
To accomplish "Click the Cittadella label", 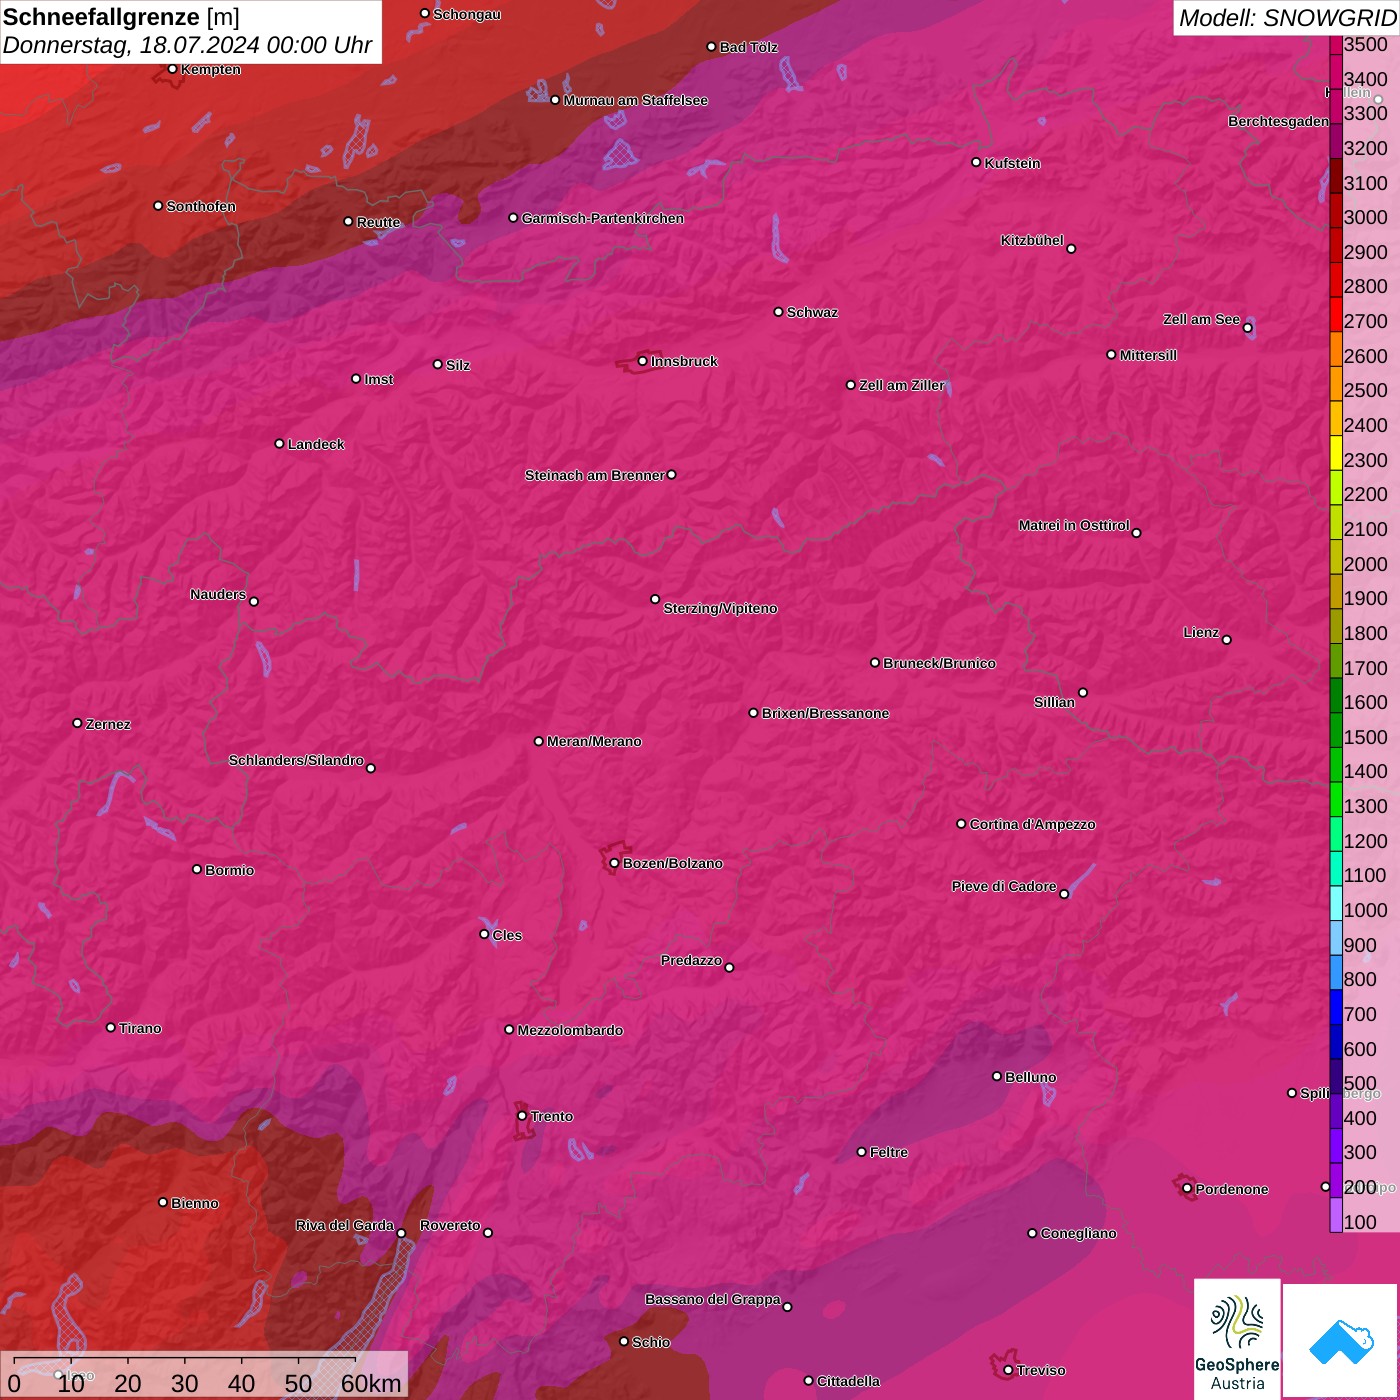I will tap(848, 1381).
